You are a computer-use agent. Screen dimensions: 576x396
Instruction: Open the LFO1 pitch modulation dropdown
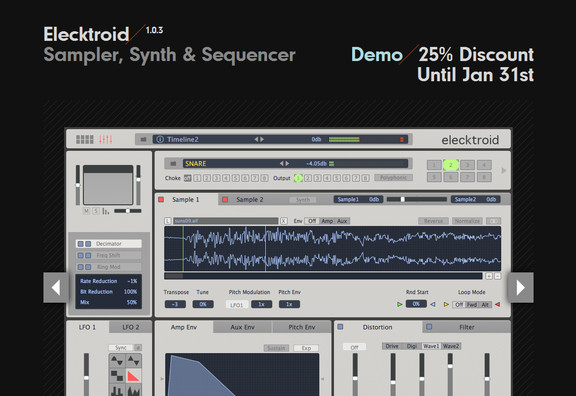click(237, 305)
